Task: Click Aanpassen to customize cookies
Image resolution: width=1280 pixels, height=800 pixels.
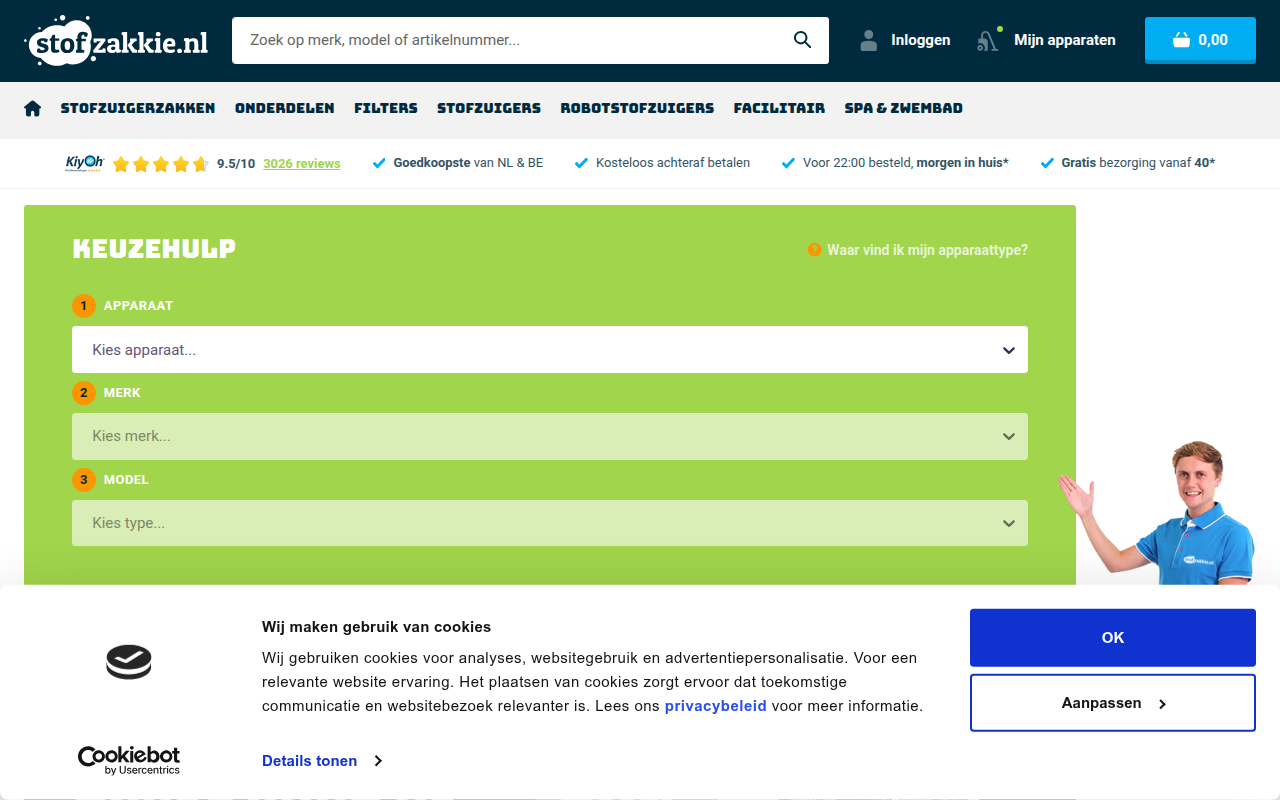Action: tap(1113, 703)
